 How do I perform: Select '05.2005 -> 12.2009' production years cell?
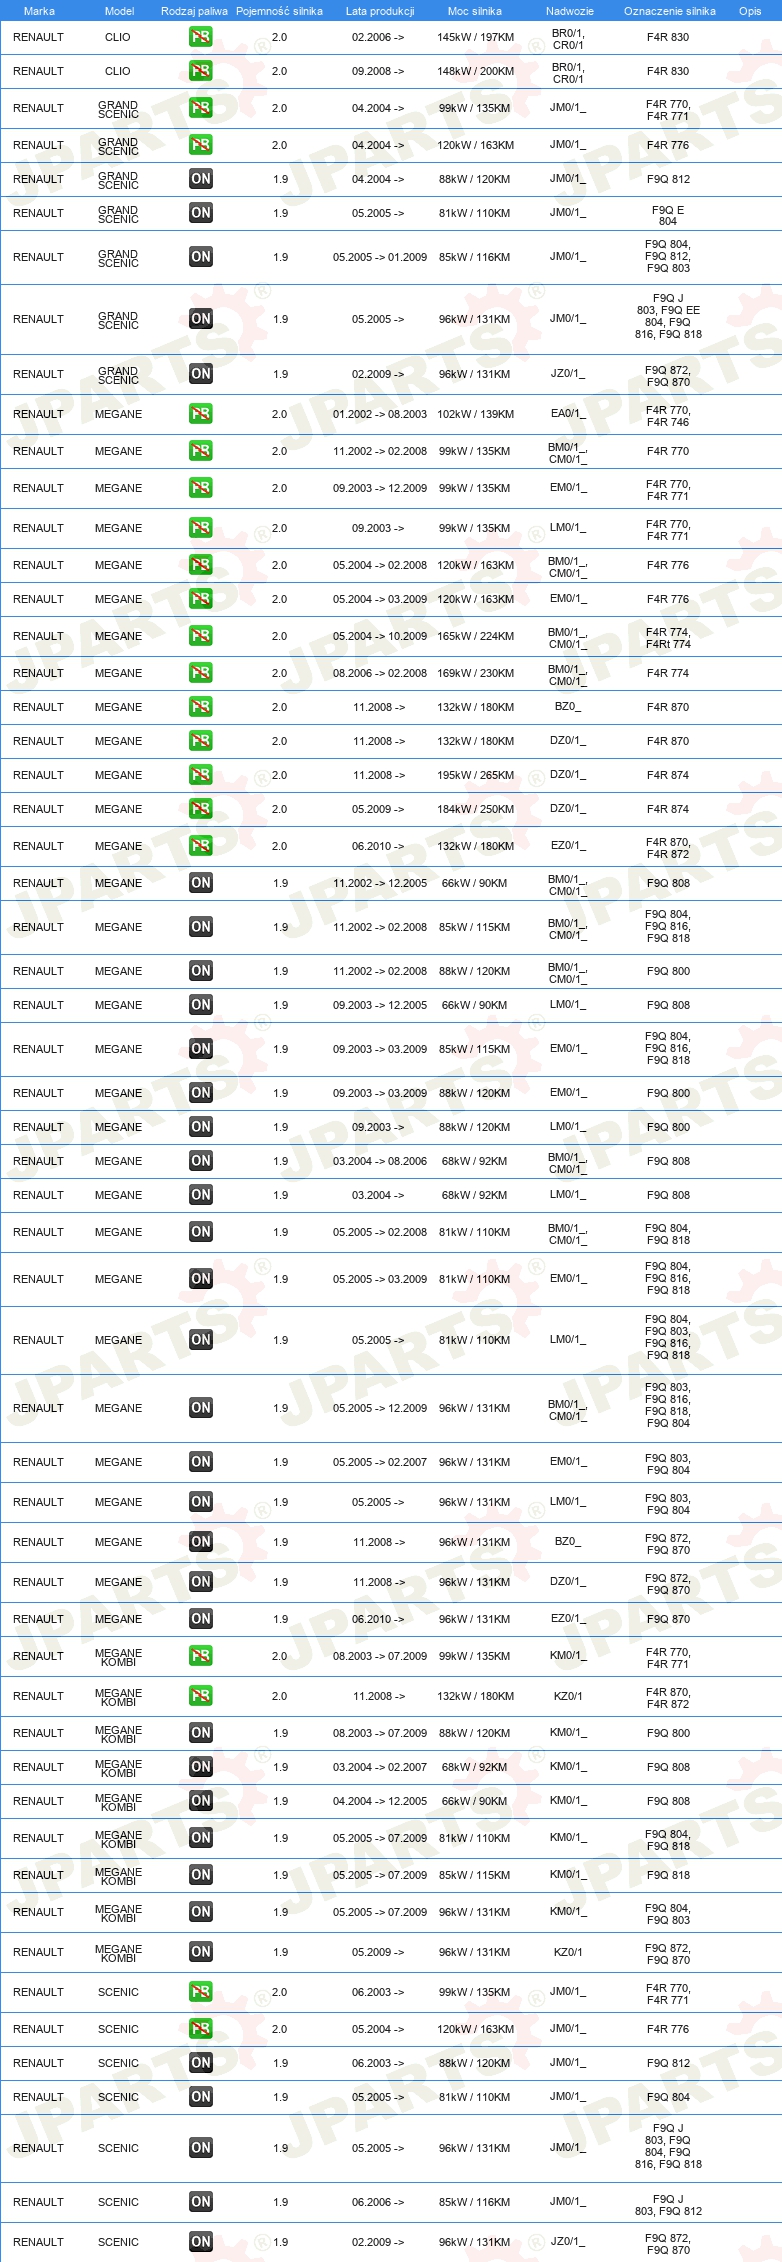tap(380, 1408)
